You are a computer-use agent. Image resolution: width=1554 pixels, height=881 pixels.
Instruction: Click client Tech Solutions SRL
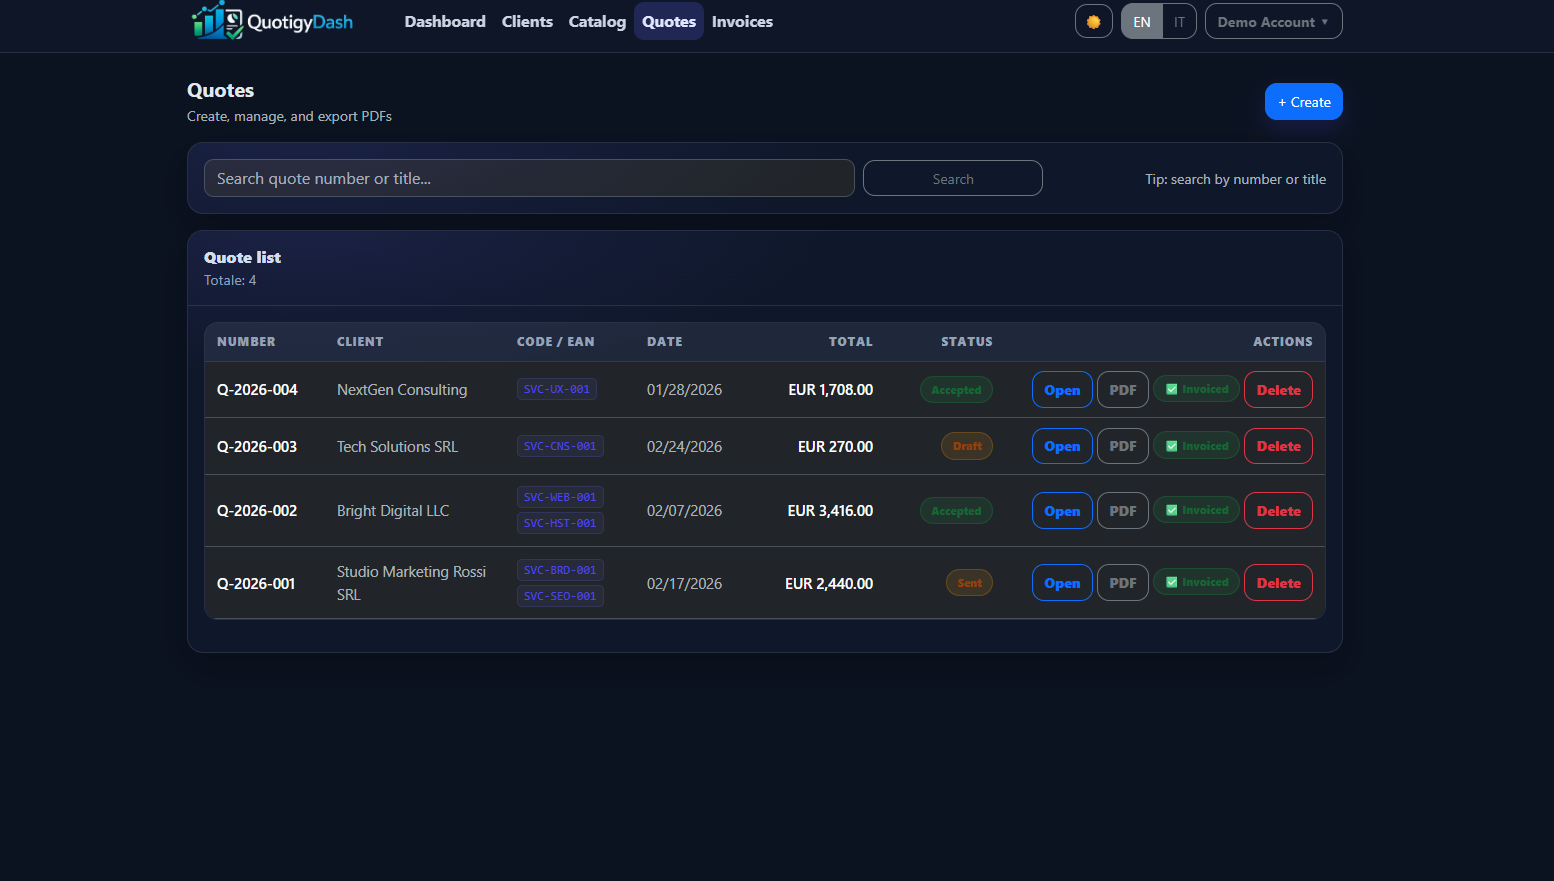pos(397,447)
